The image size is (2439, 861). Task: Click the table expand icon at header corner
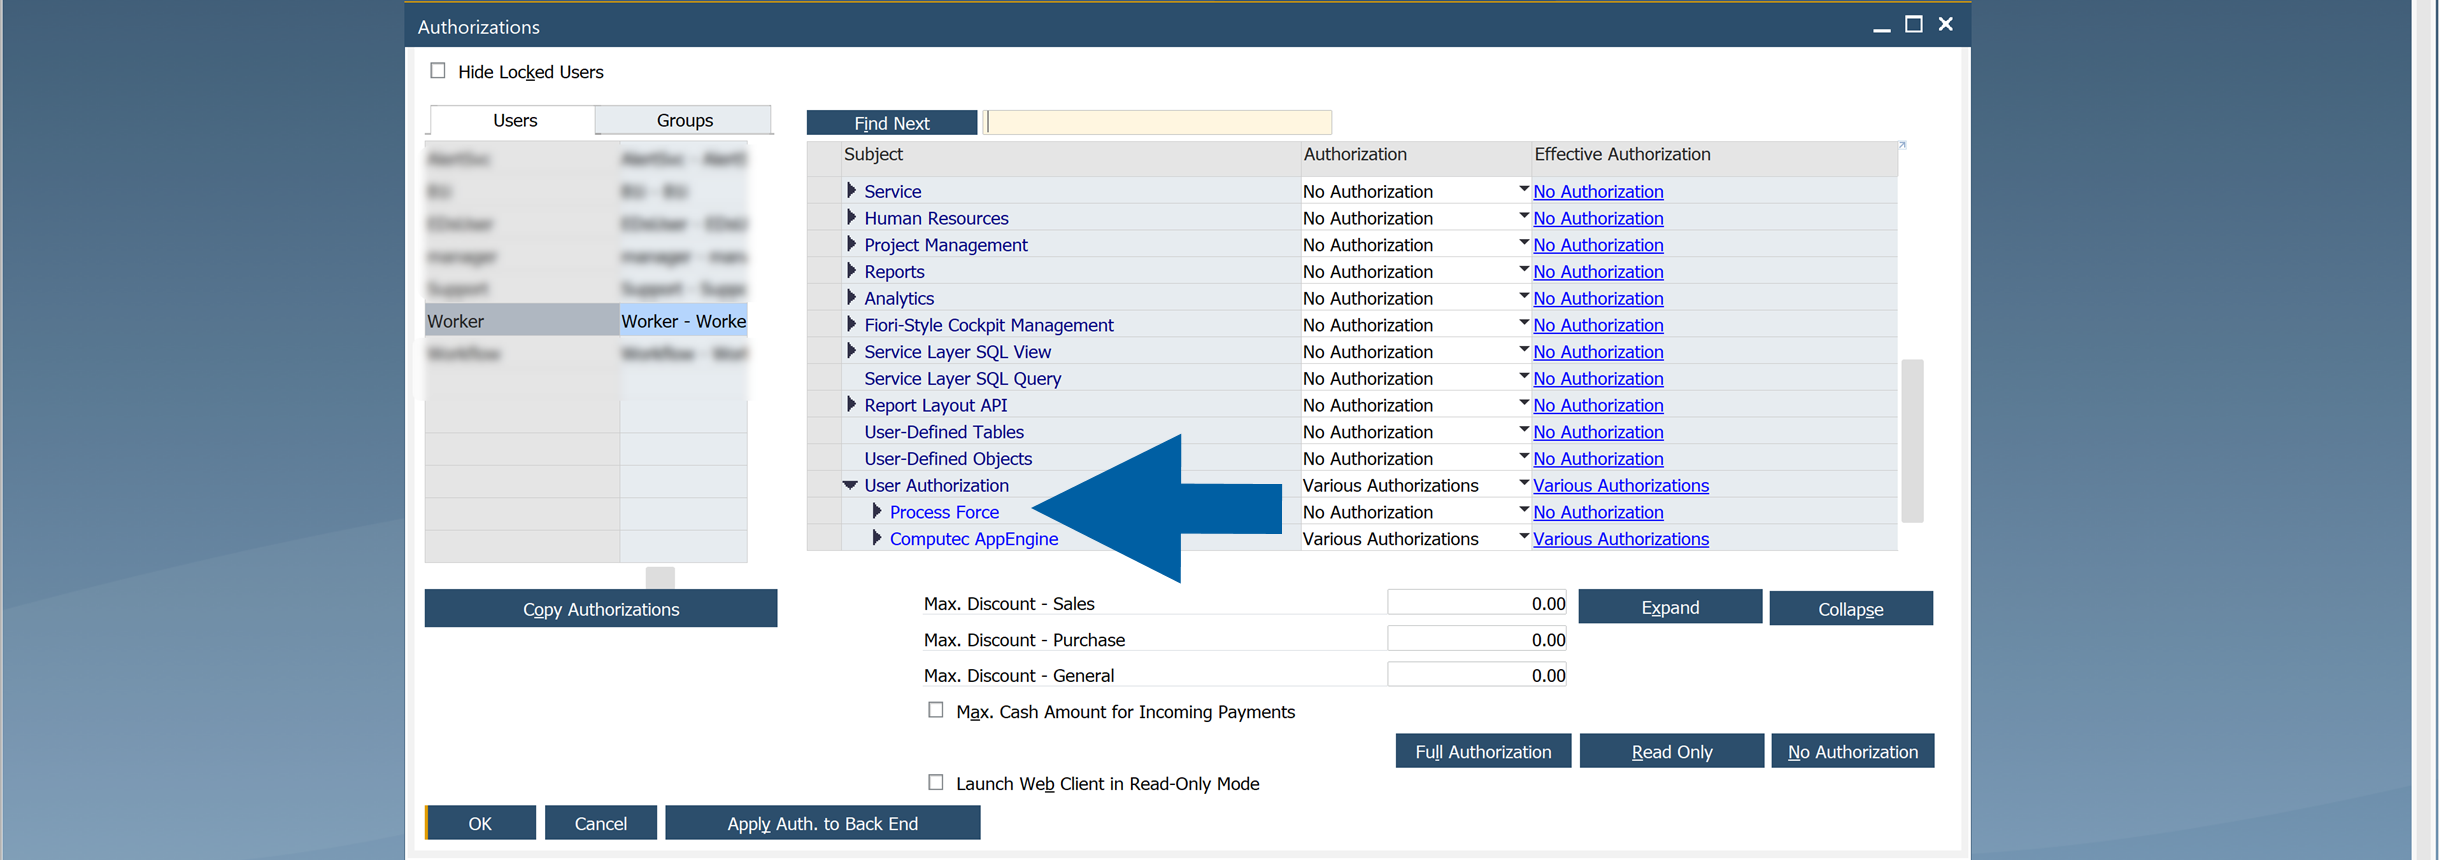pos(1902,146)
